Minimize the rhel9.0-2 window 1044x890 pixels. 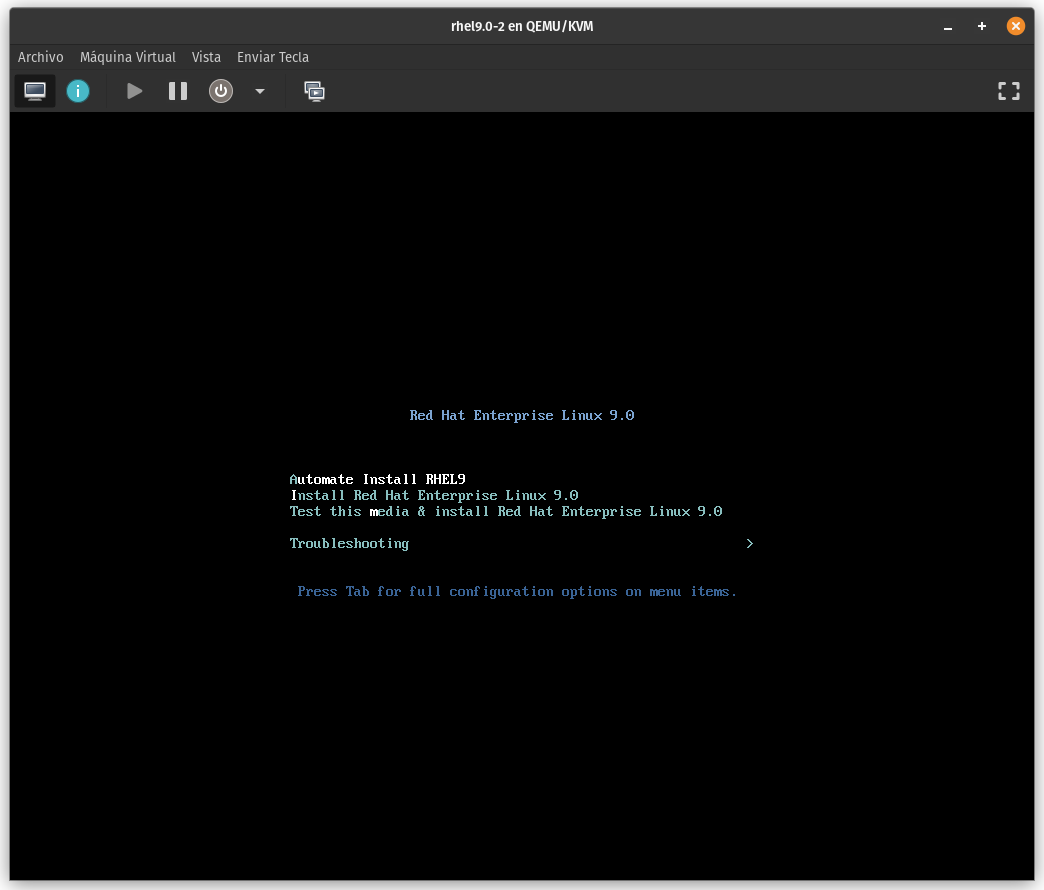[x=947, y=27]
